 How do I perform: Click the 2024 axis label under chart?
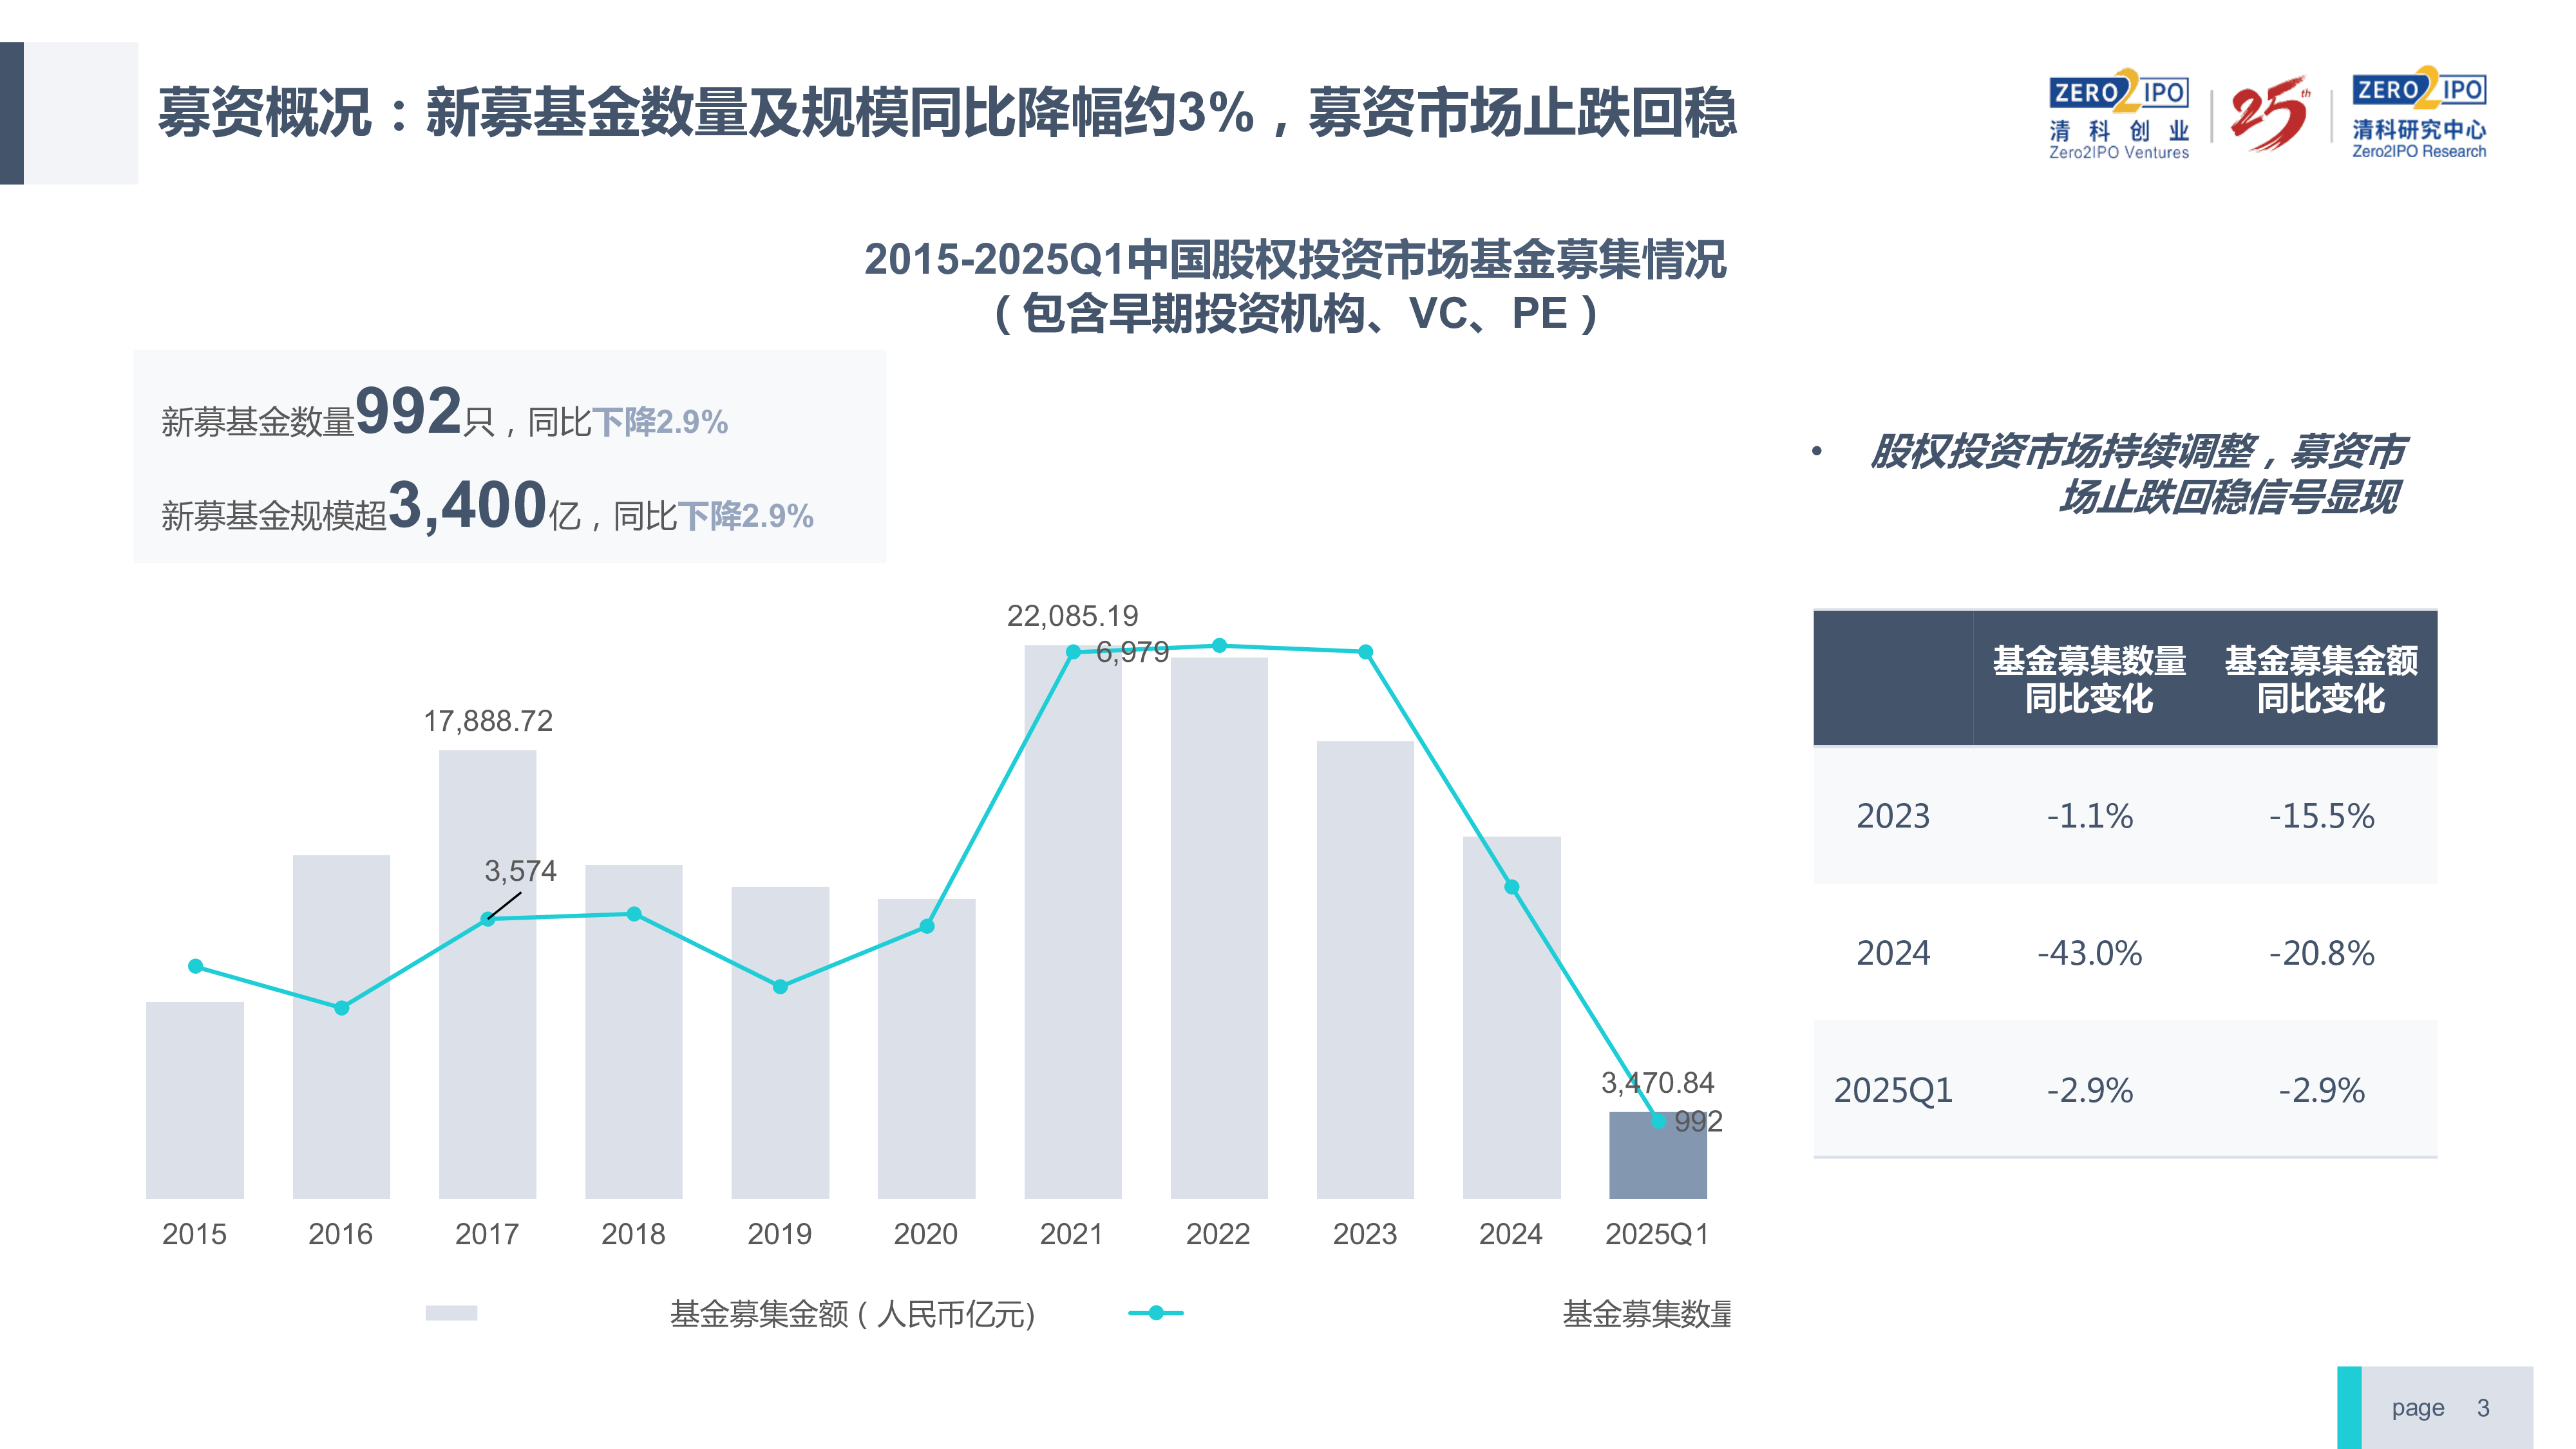coord(1511,1234)
